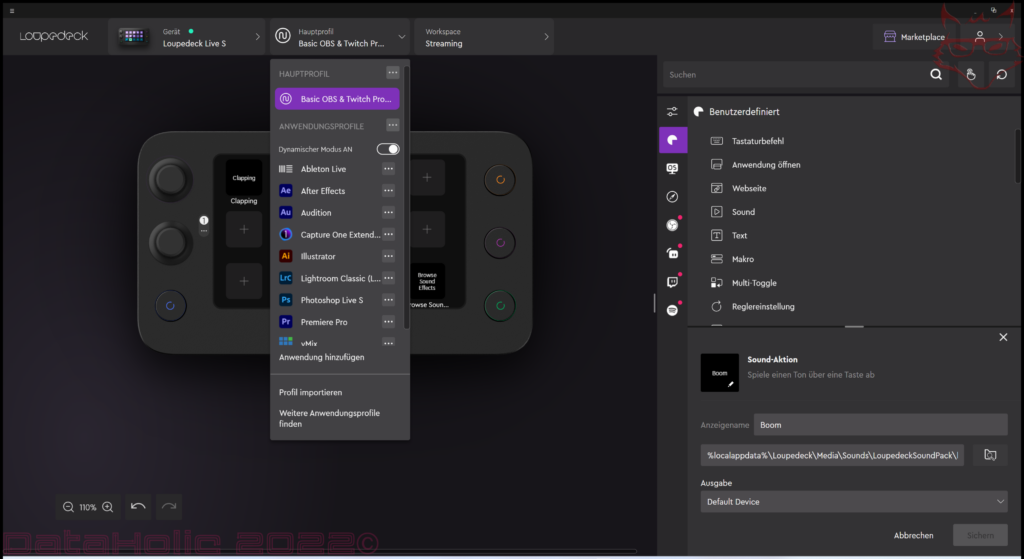Click the redo arrow
This screenshot has height=559, width=1024.
pyautogui.click(x=169, y=506)
